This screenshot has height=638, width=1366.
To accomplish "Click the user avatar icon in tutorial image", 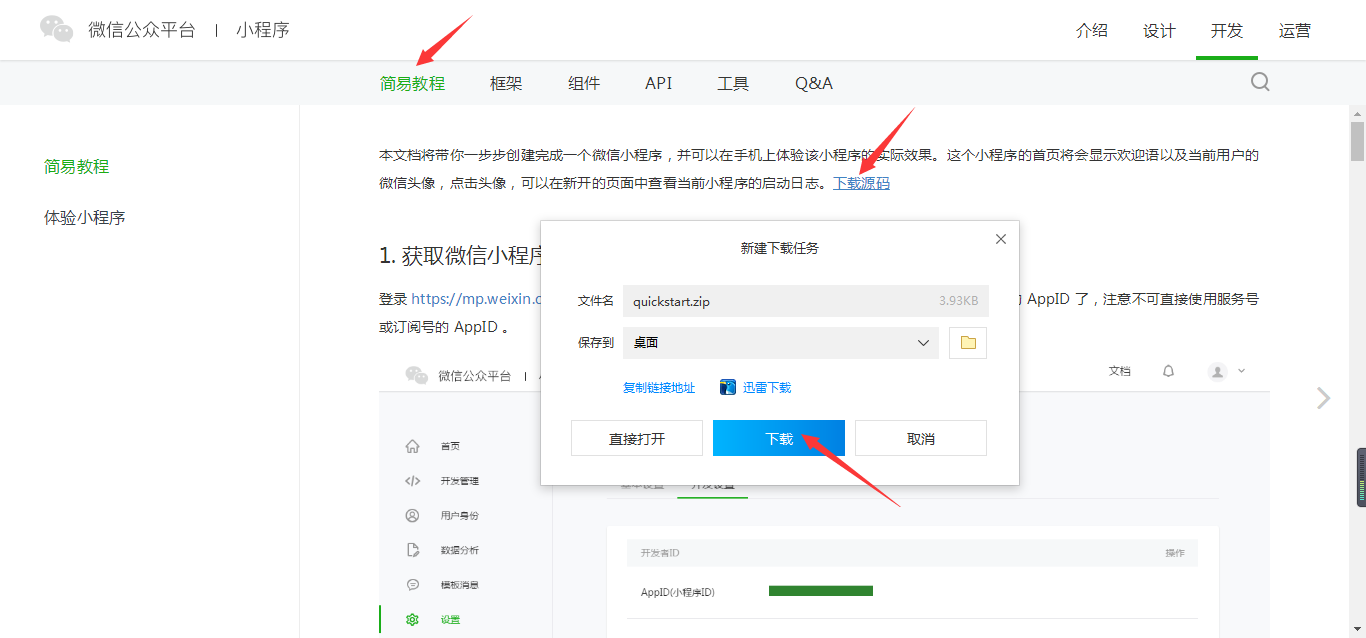I will tap(1217, 371).
